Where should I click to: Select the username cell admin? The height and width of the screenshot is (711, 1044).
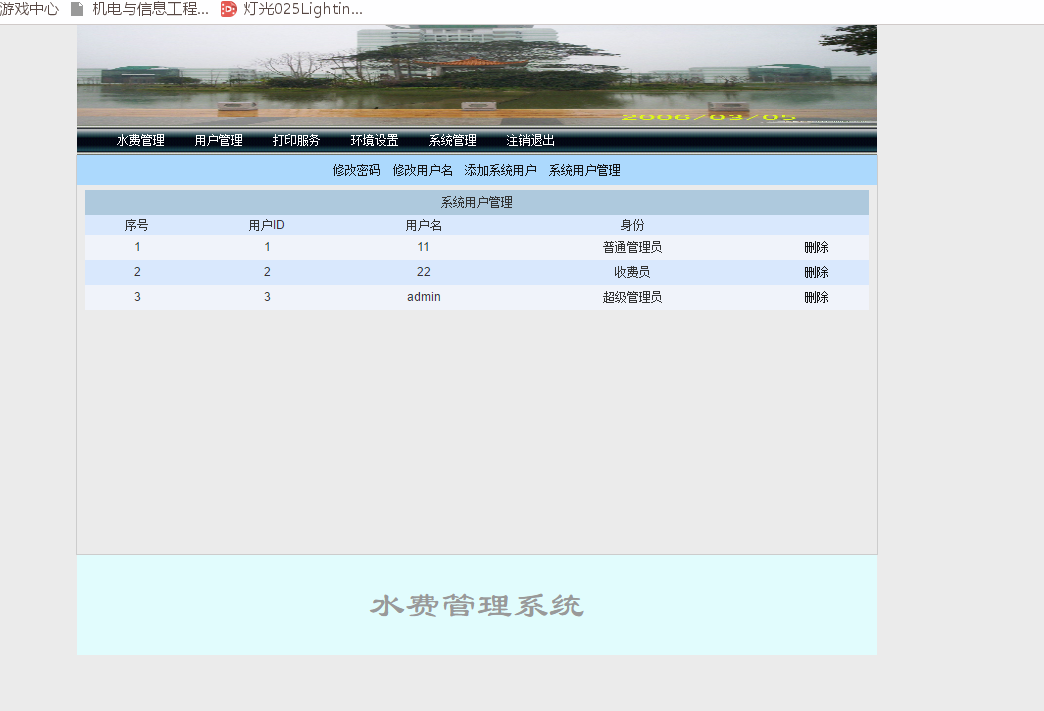click(x=423, y=297)
